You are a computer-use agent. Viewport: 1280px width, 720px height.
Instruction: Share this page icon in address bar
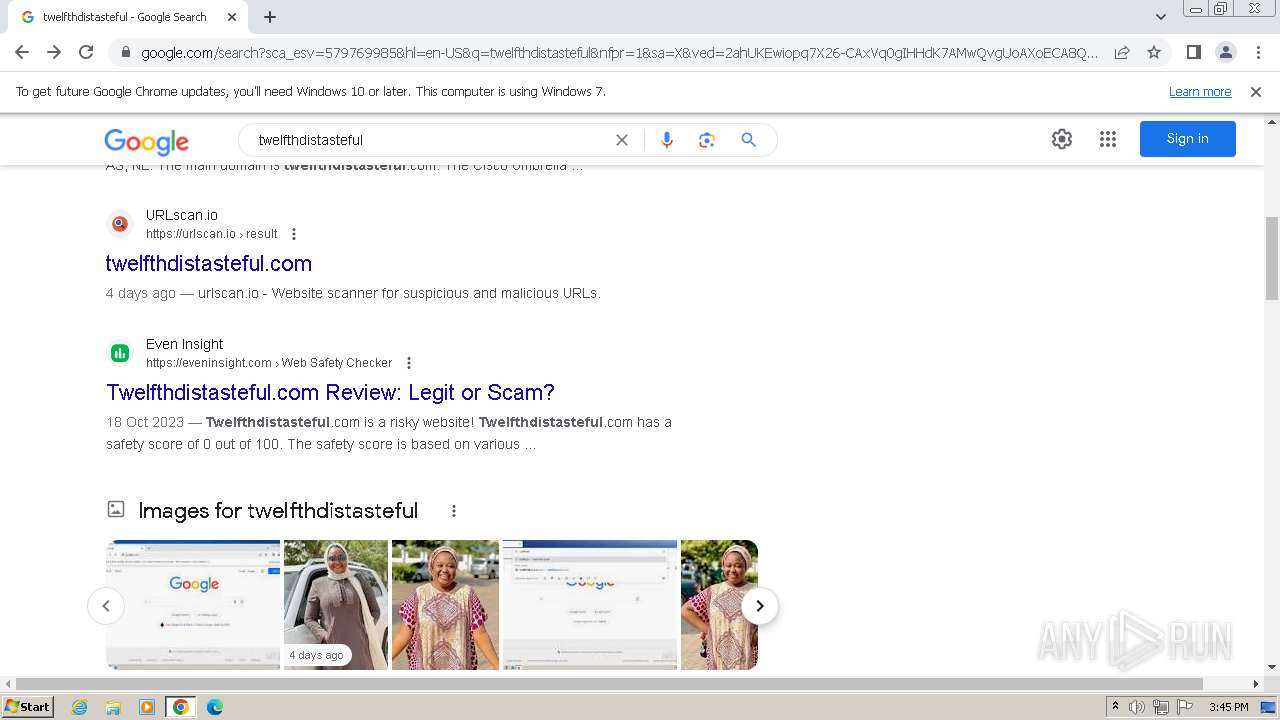click(x=1122, y=52)
